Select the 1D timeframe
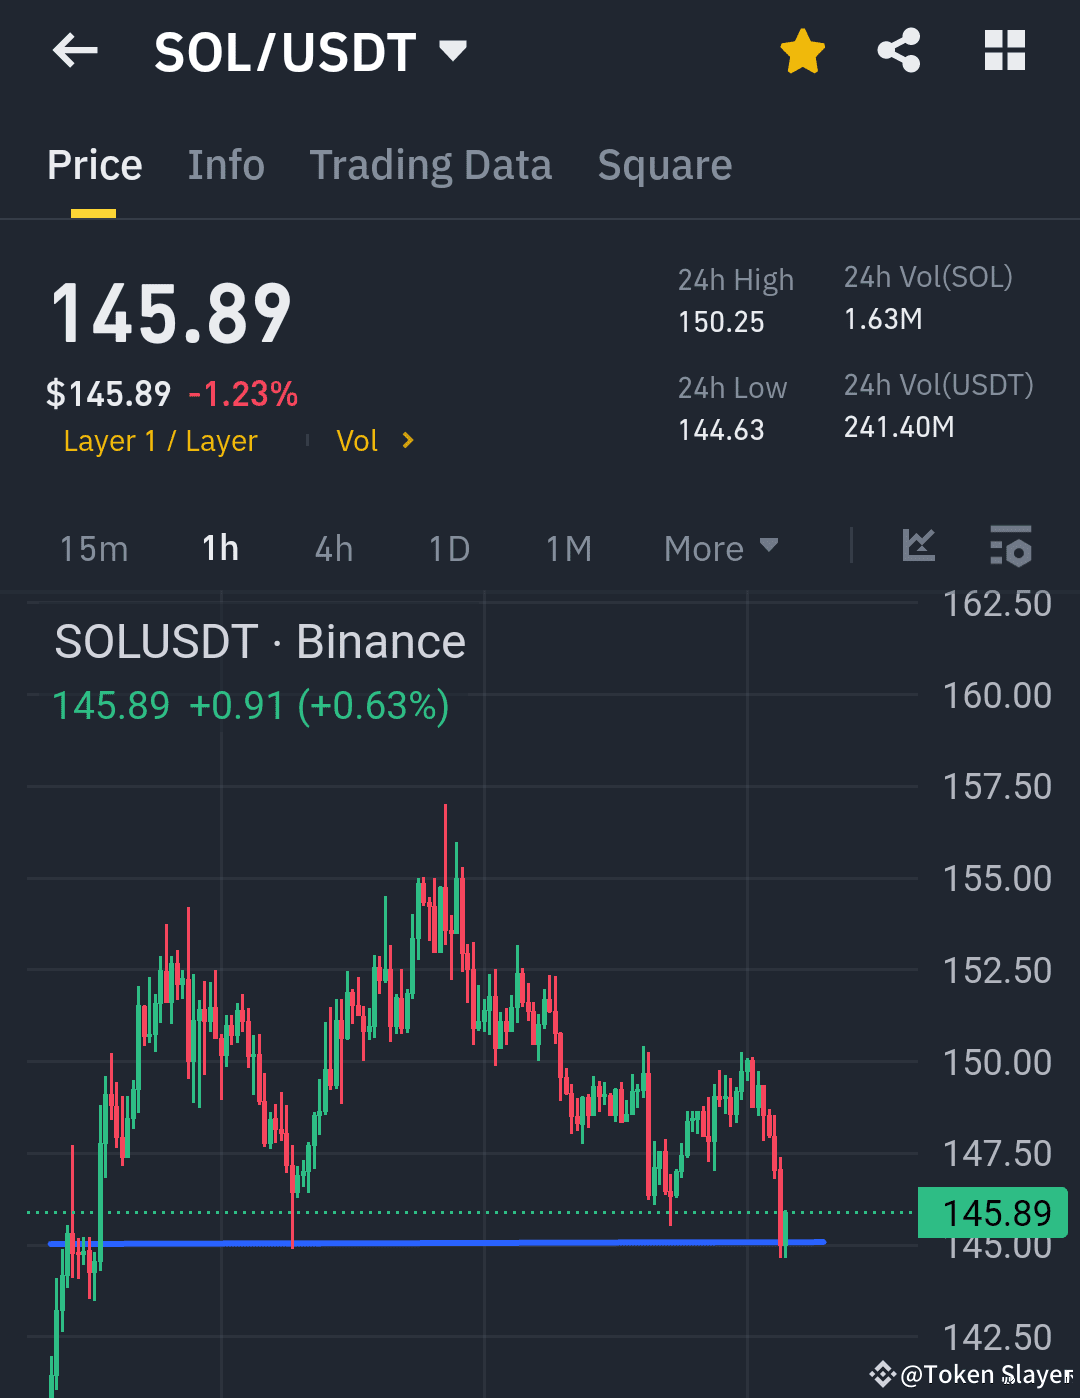 [447, 548]
